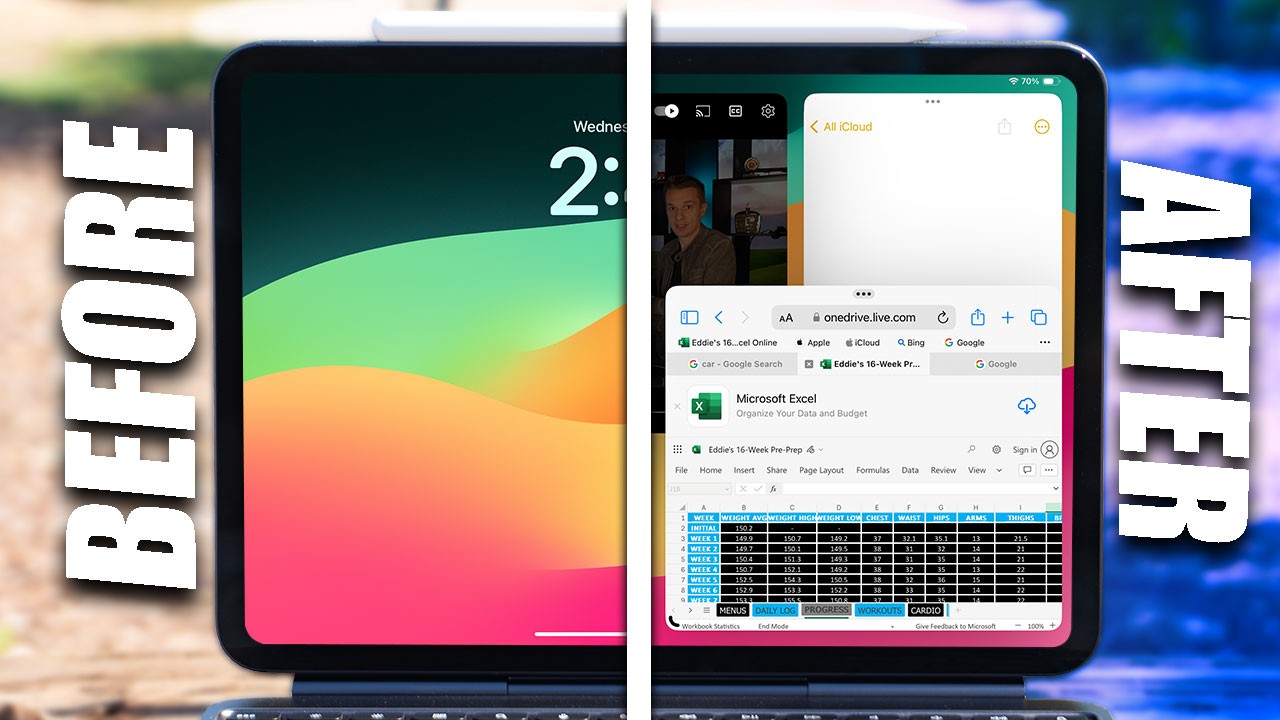Screen dimensions: 1280x720
Task: Open the Formulas ribbon tab
Action: [872, 470]
